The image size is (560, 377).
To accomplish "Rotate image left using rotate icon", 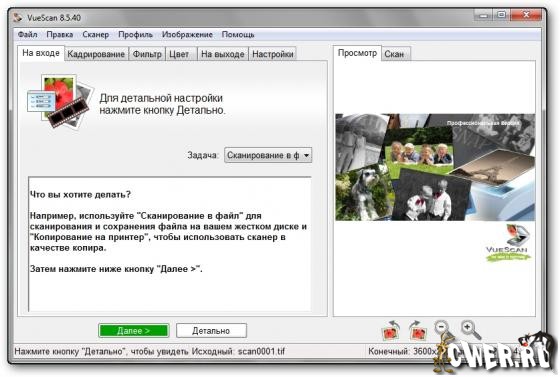I will 391,330.
